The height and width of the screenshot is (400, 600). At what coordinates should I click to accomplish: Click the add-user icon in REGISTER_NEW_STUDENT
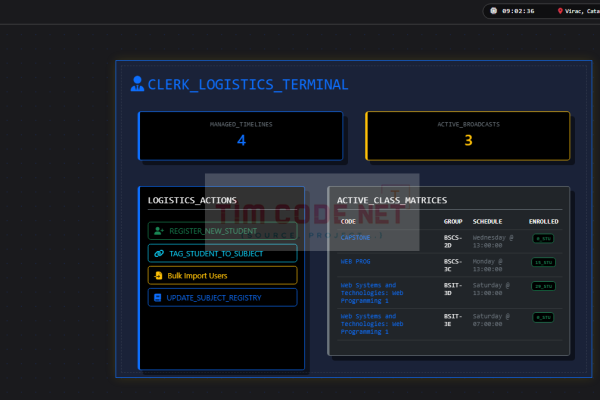point(159,231)
